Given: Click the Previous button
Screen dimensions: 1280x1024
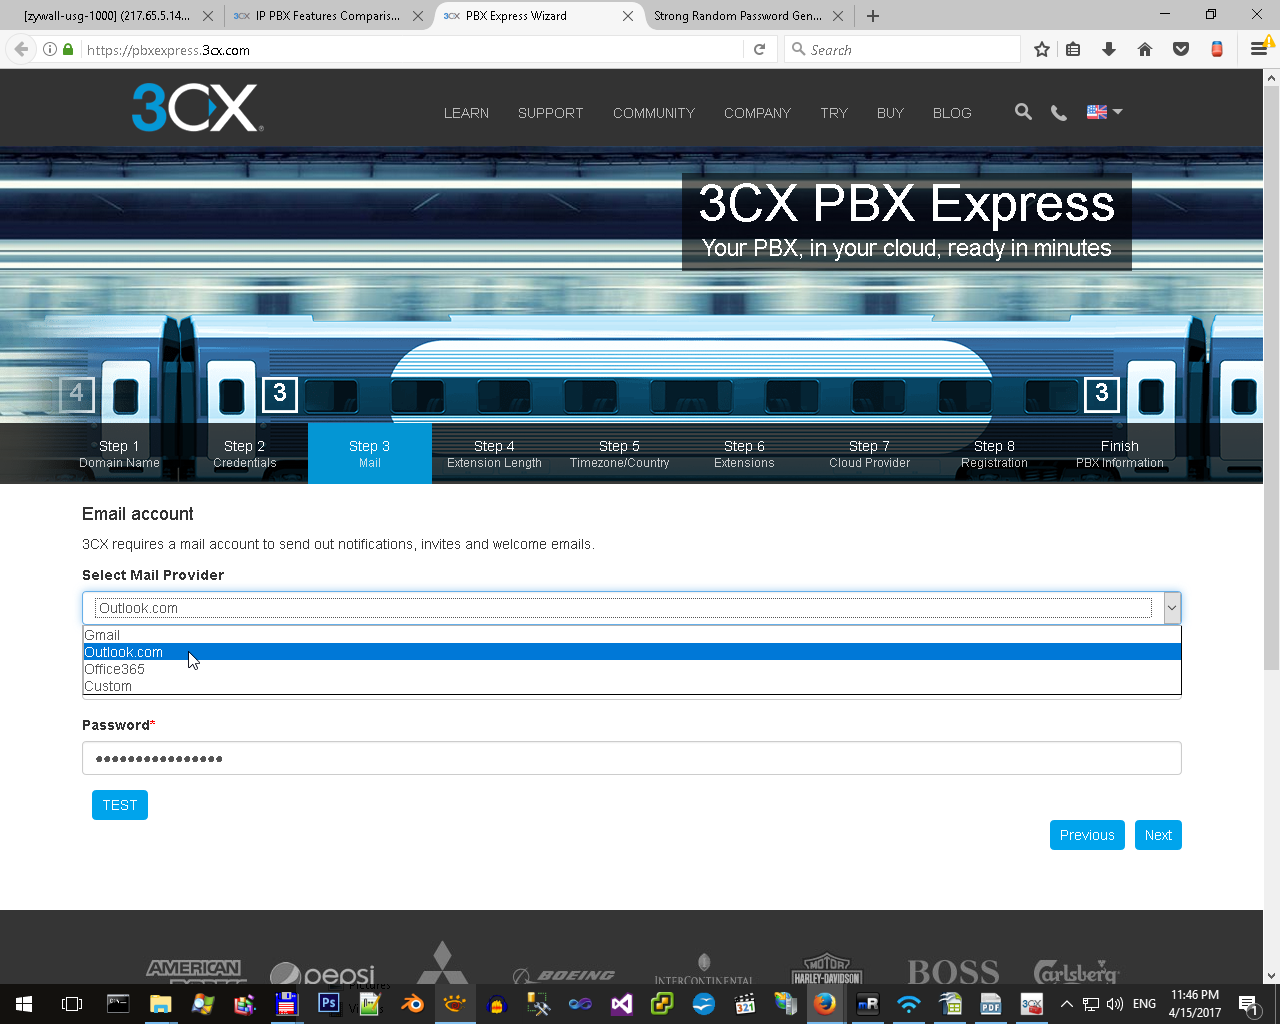Looking at the screenshot, I should (1087, 835).
